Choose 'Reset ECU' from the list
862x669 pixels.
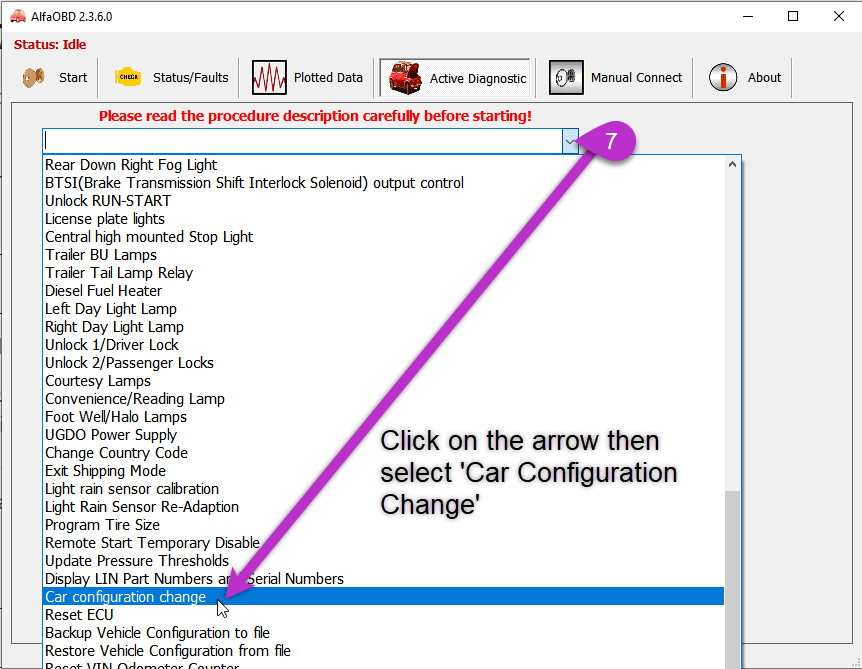click(383, 615)
